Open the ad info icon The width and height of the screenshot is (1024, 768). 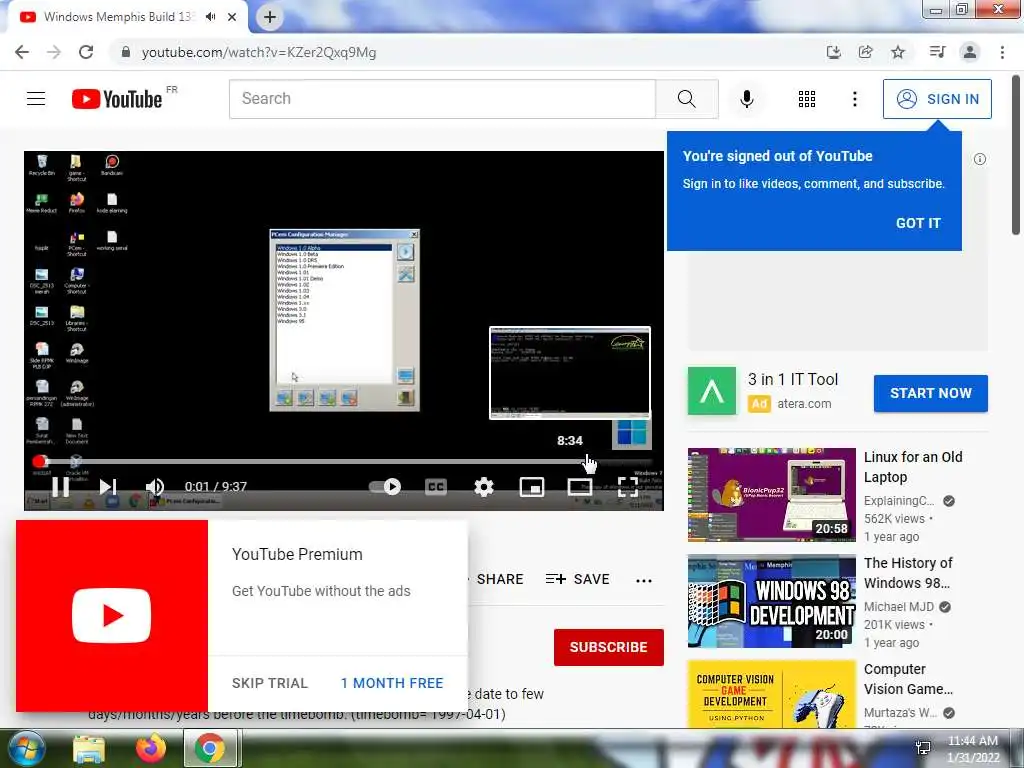[980, 159]
